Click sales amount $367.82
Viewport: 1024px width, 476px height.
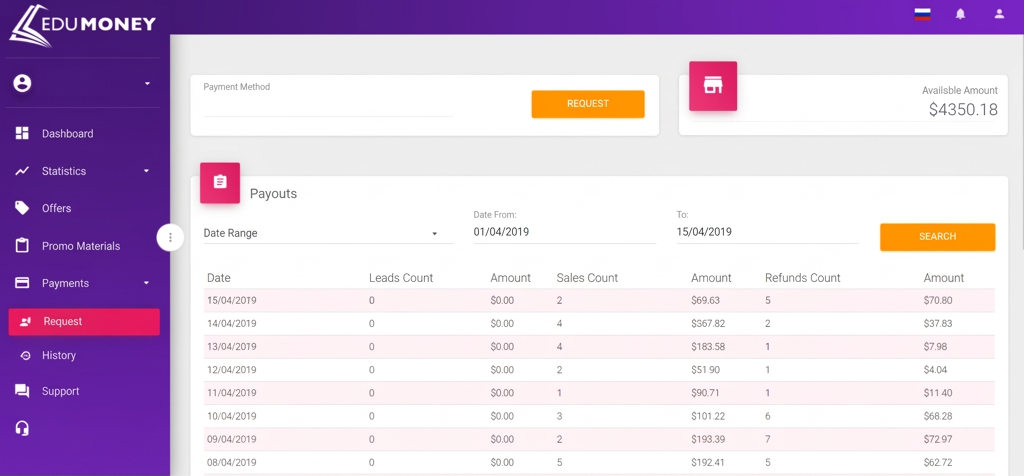[x=708, y=324]
